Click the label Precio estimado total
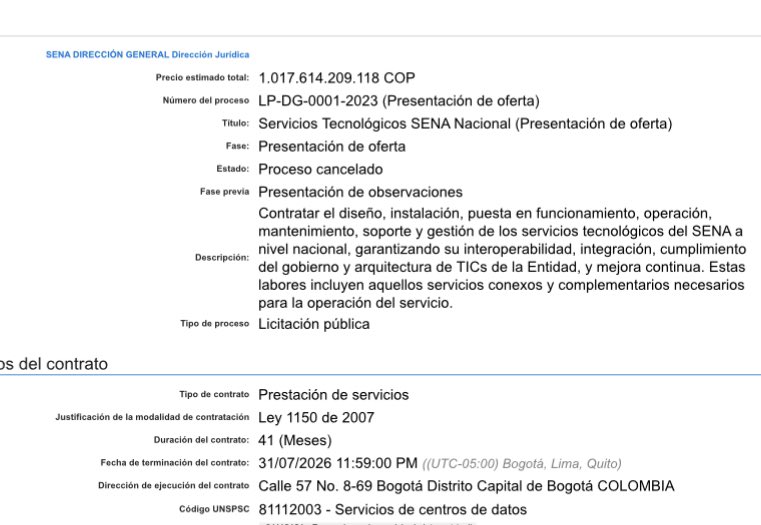 [202, 78]
